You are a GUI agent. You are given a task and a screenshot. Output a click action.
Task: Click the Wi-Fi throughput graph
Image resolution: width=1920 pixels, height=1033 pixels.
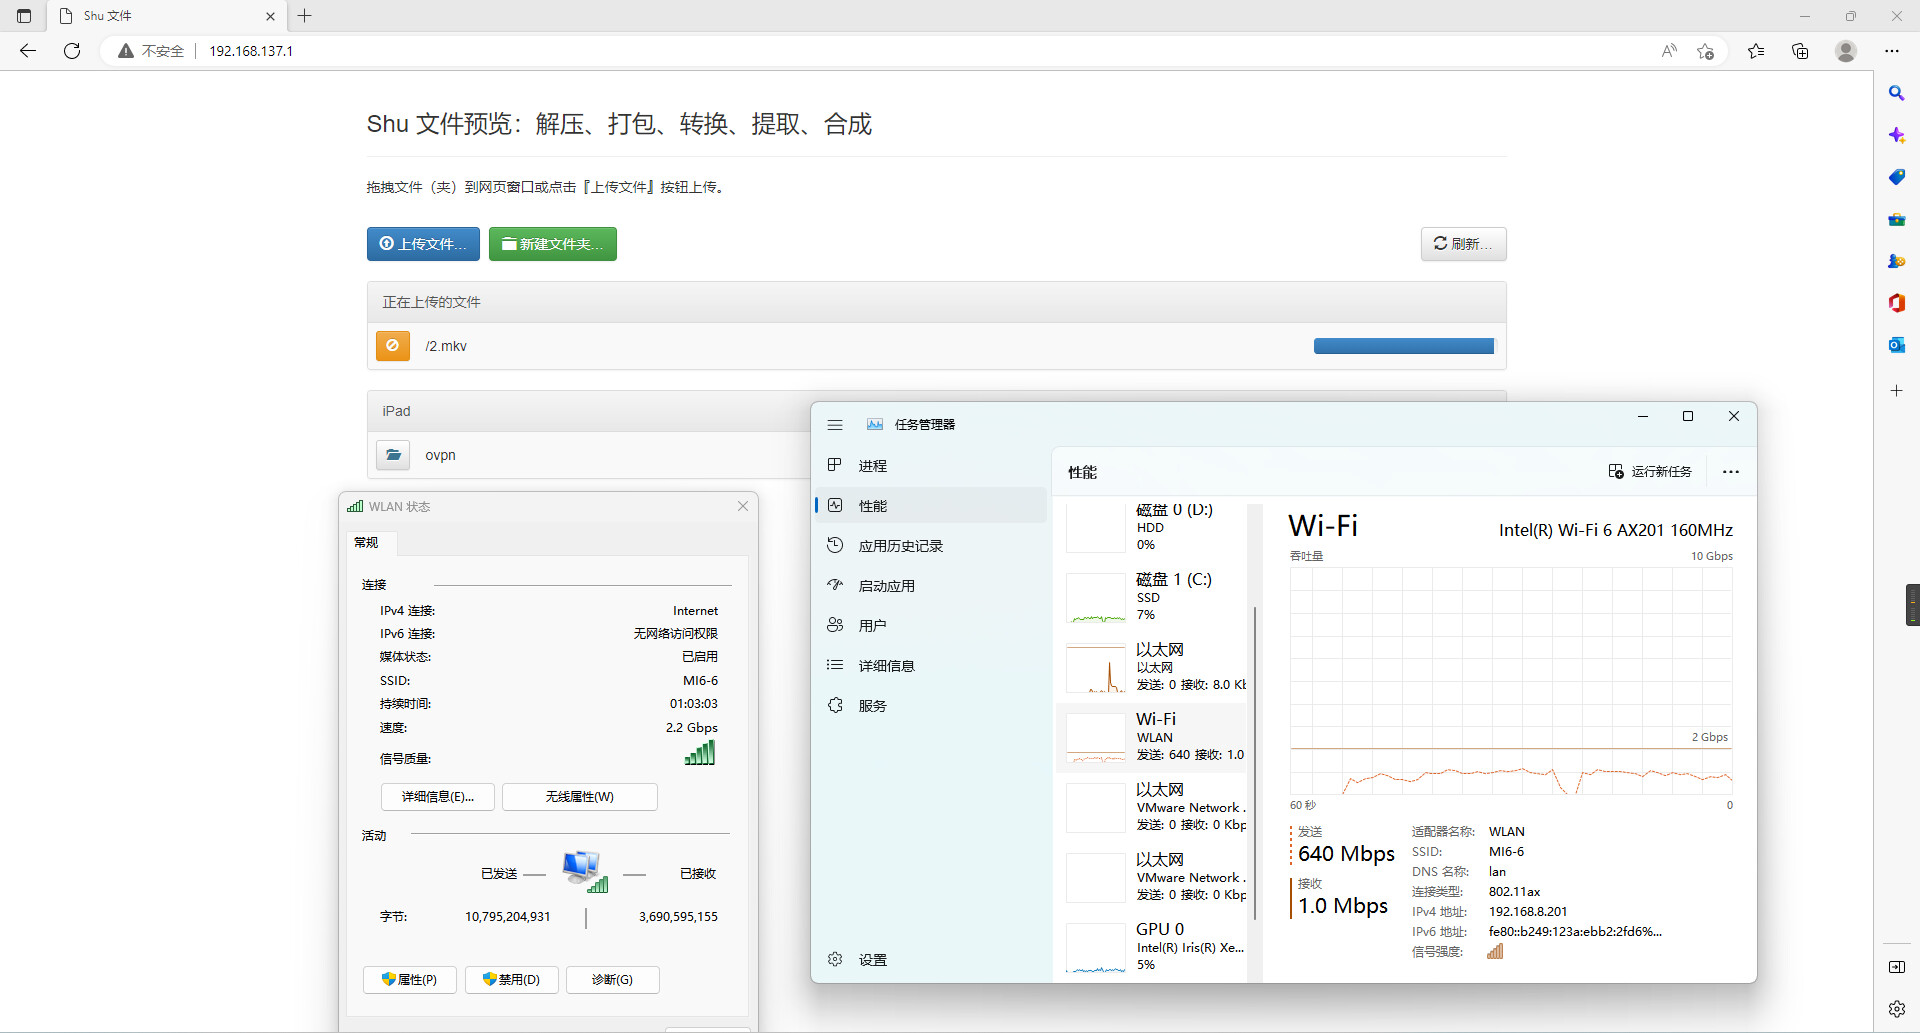tap(1511, 681)
